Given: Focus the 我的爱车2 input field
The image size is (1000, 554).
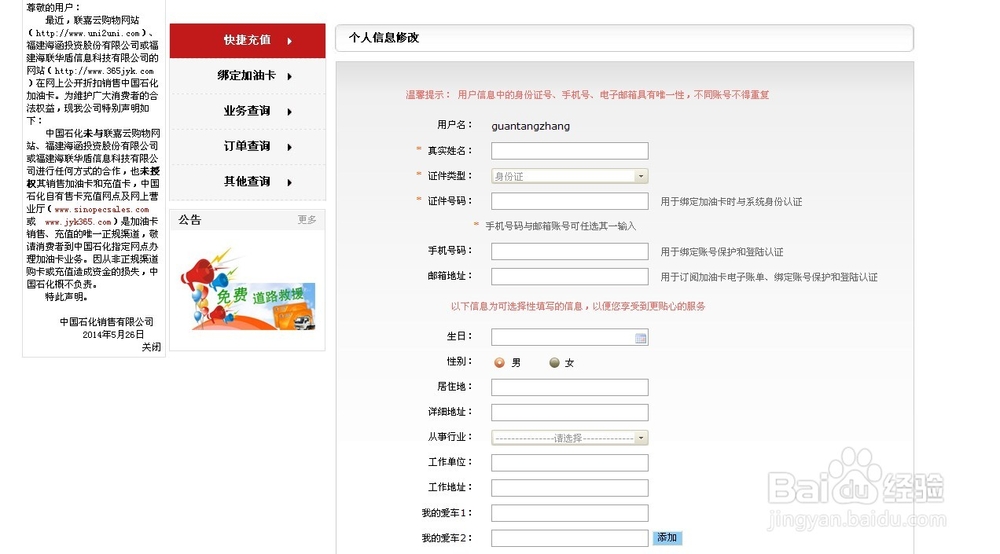Looking at the screenshot, I should click(570, 538).
